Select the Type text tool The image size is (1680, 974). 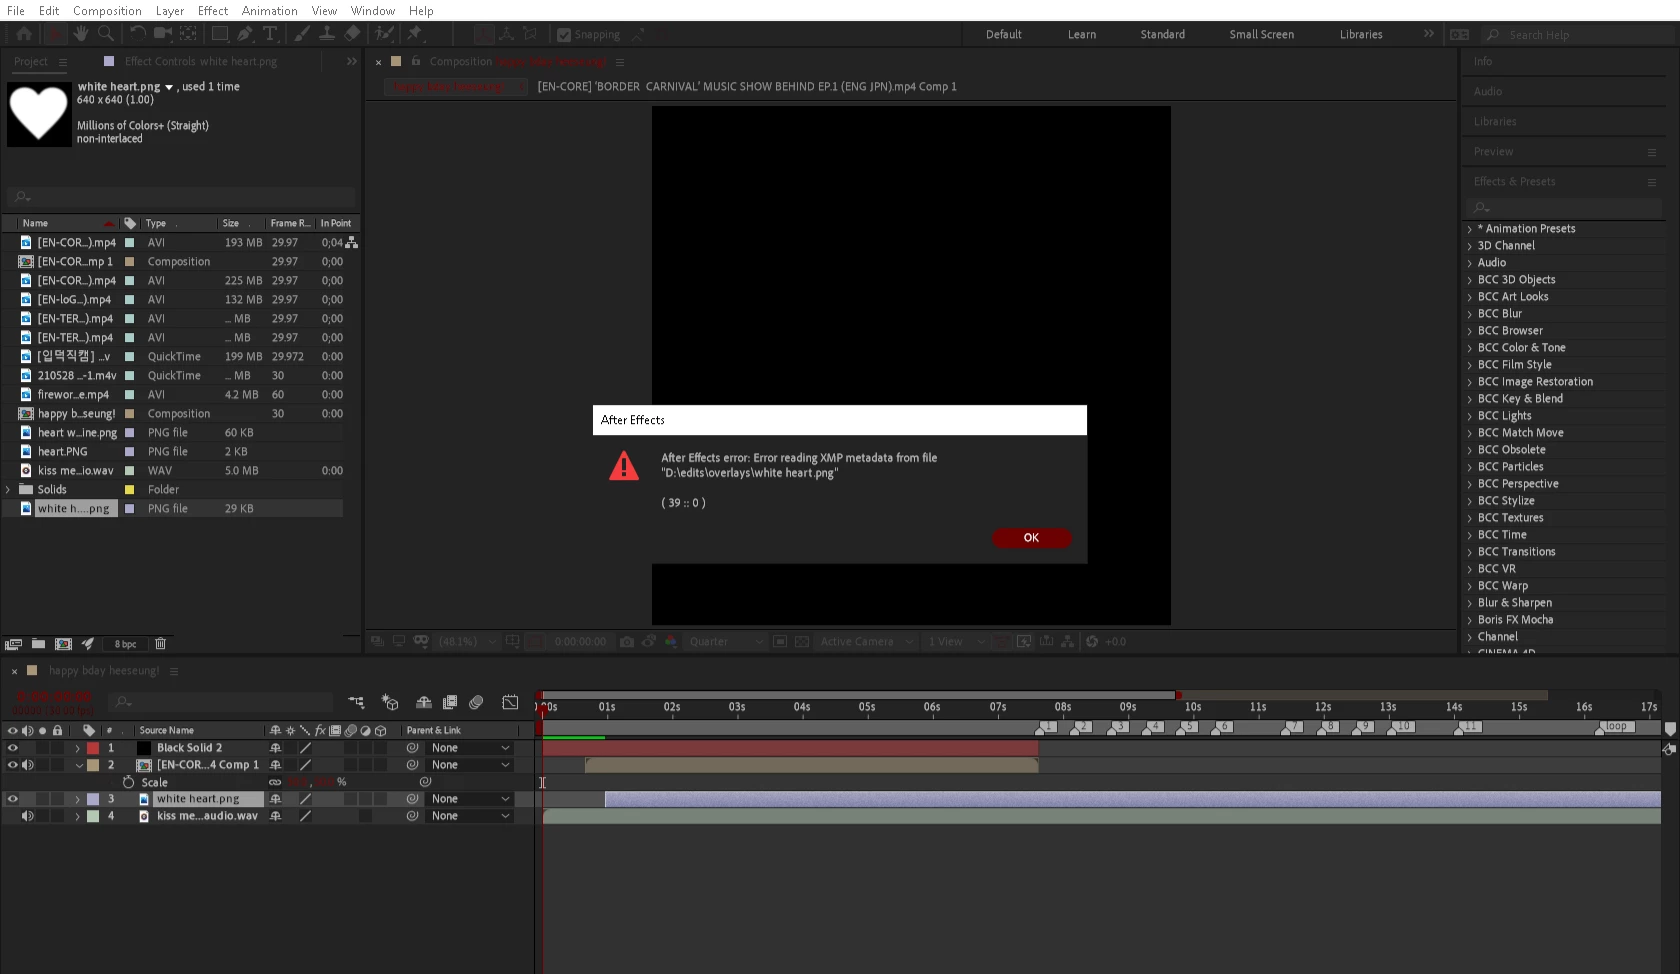[270, 34]
